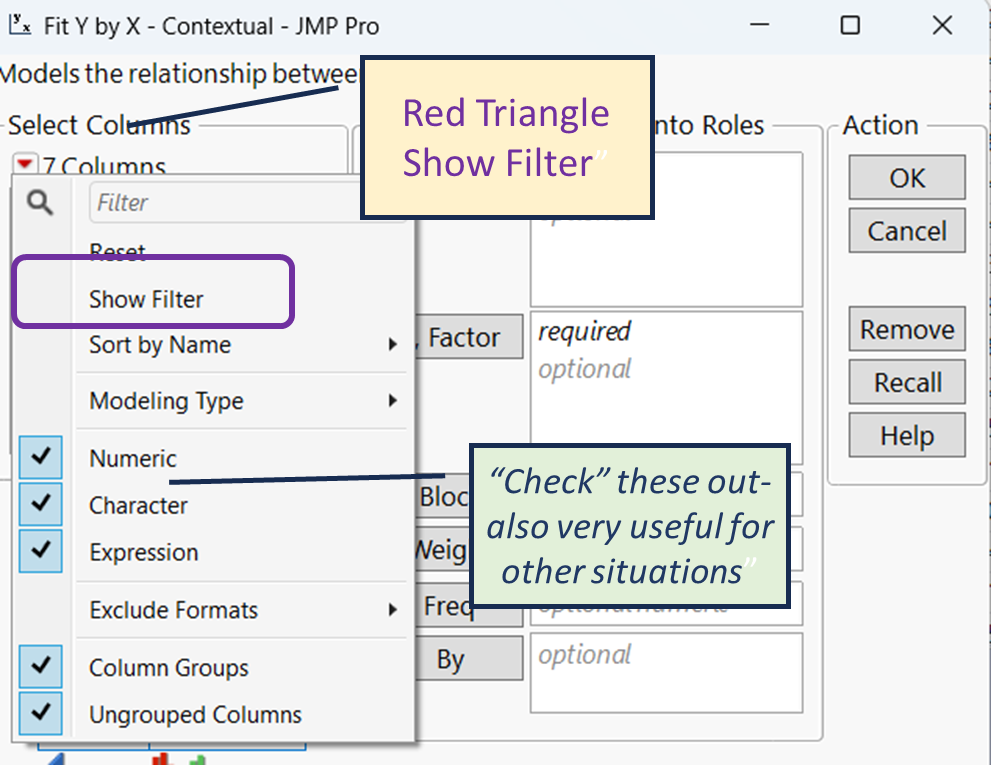991x765 pixels.
Task: Click the red triangle beside 7 Columns
Action: (x=24, y=165)
